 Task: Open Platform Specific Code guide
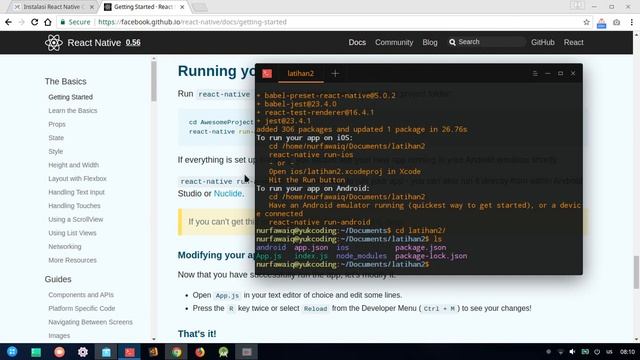pyautogui.click(x=82, y=309)
